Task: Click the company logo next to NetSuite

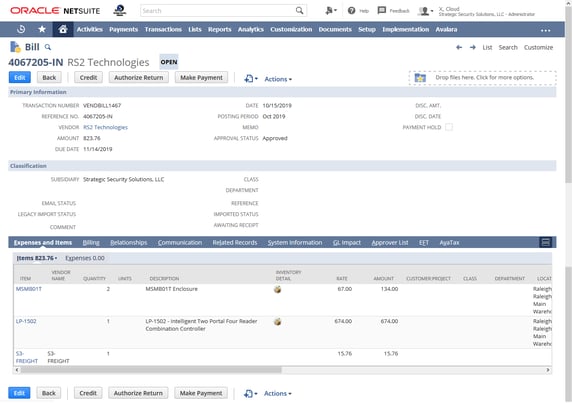Action: pyautogui.click(x=120, y=10)
